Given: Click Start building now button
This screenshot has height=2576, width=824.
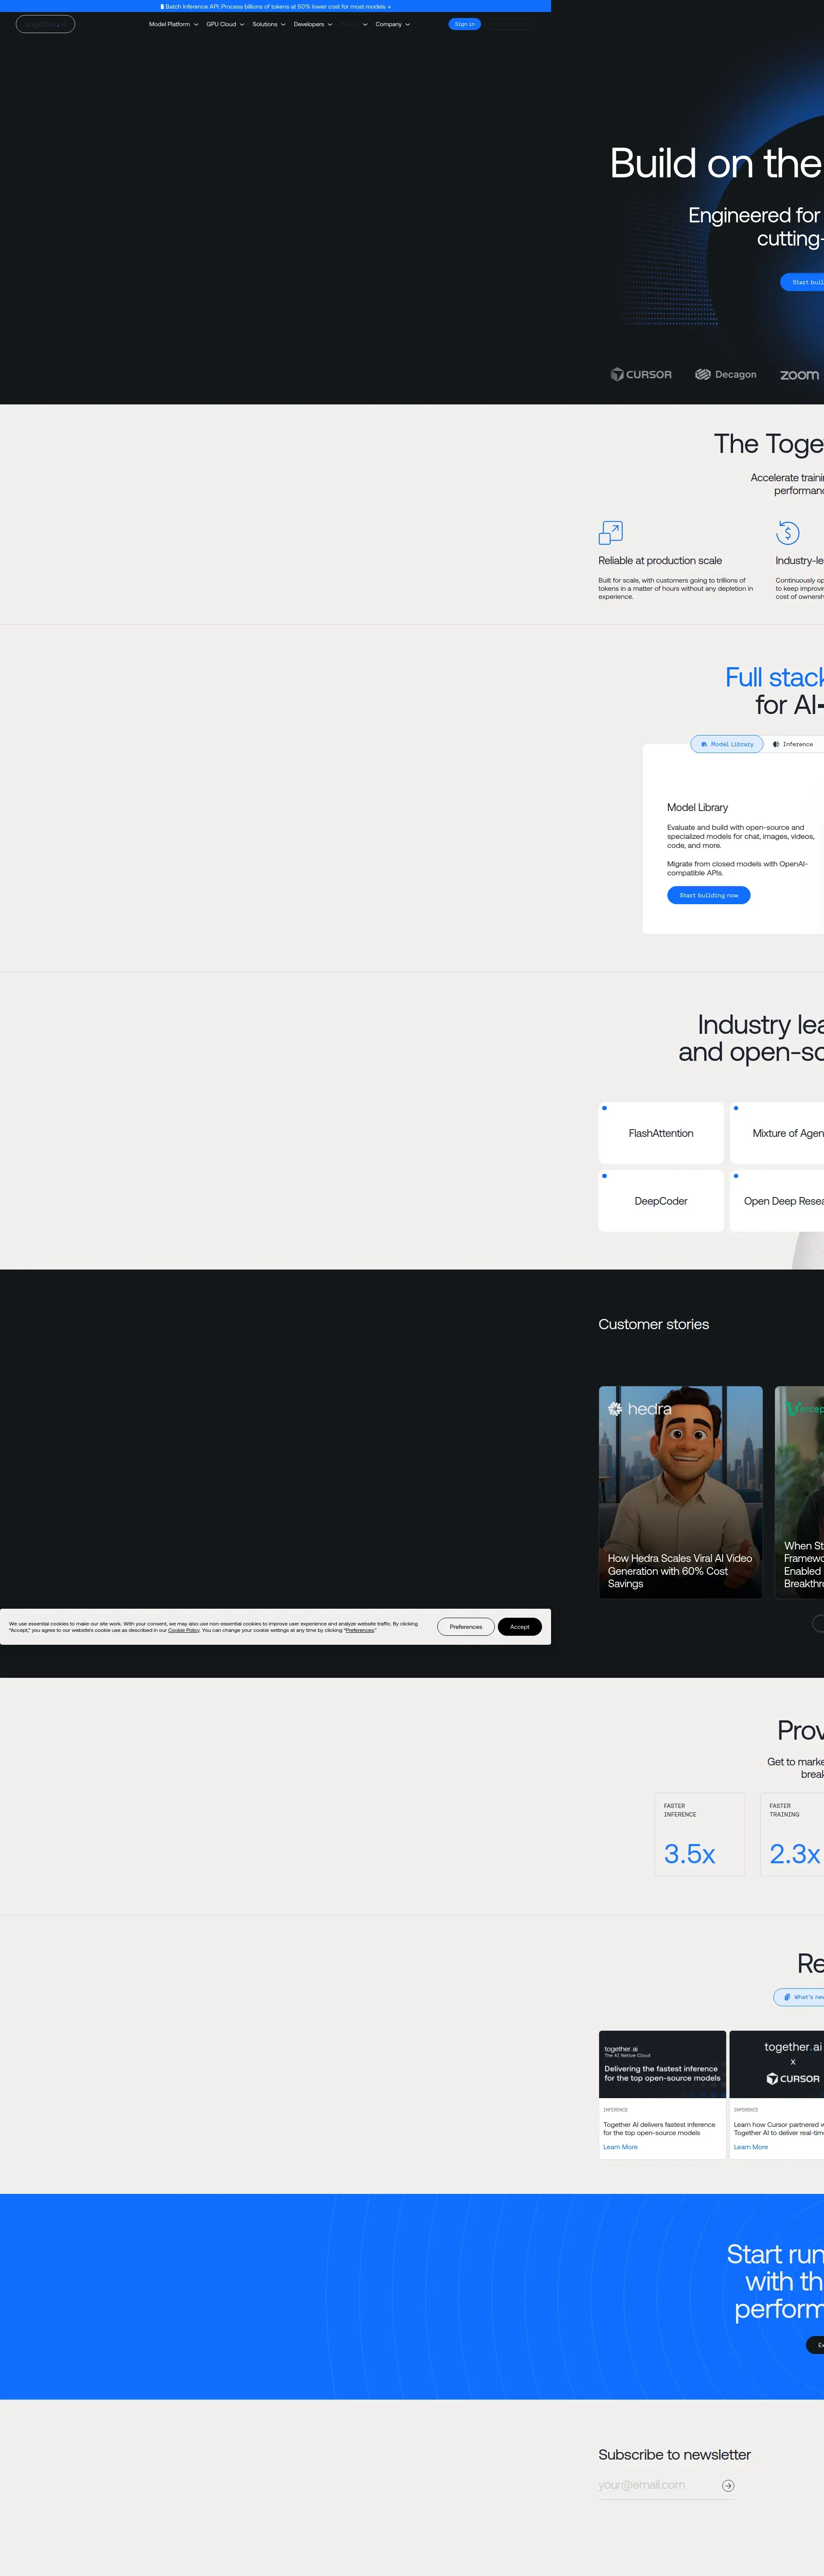Looking at the screenshot, I should point(708,895).
